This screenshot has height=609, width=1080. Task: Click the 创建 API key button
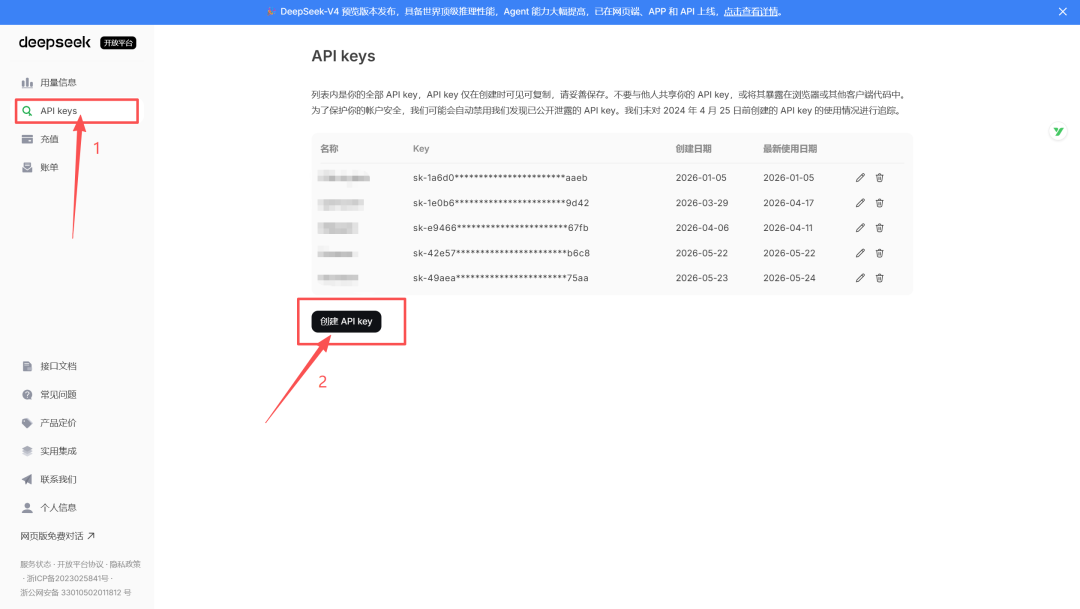click(346, 322)
